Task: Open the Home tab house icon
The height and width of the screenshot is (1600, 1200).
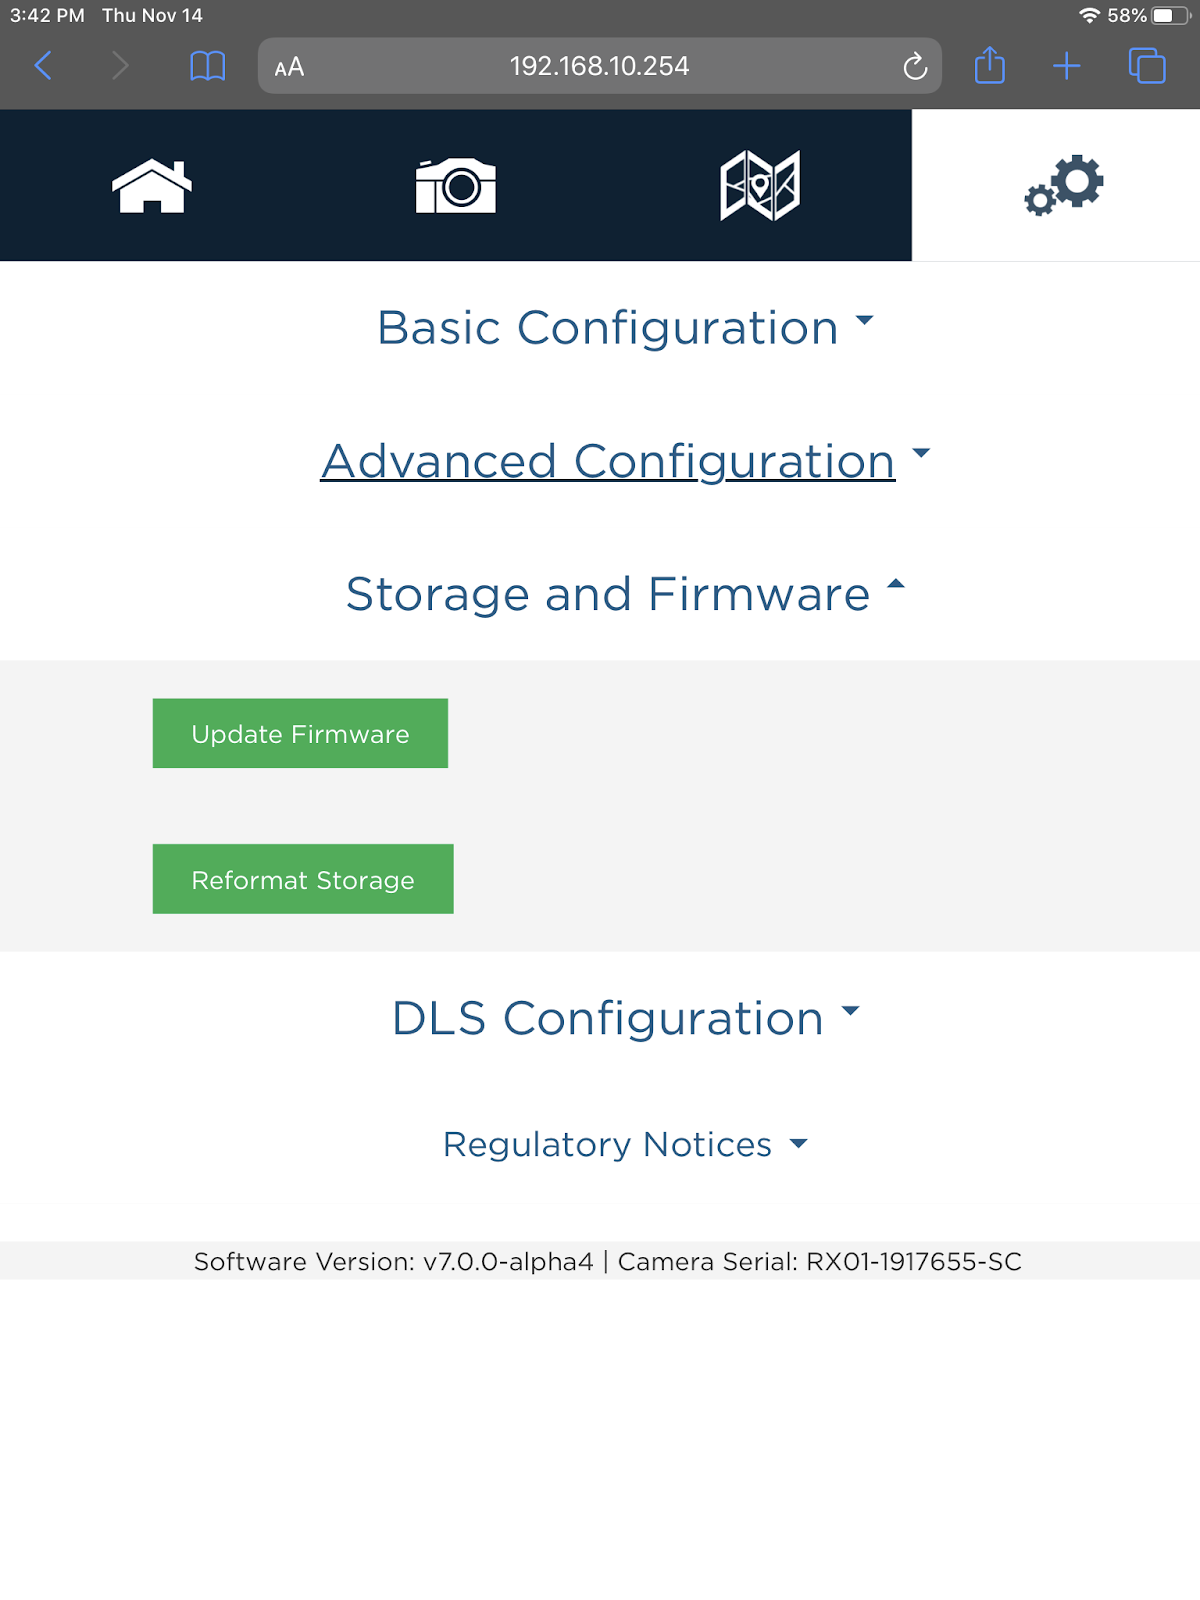Action: (x=152, y=186)
